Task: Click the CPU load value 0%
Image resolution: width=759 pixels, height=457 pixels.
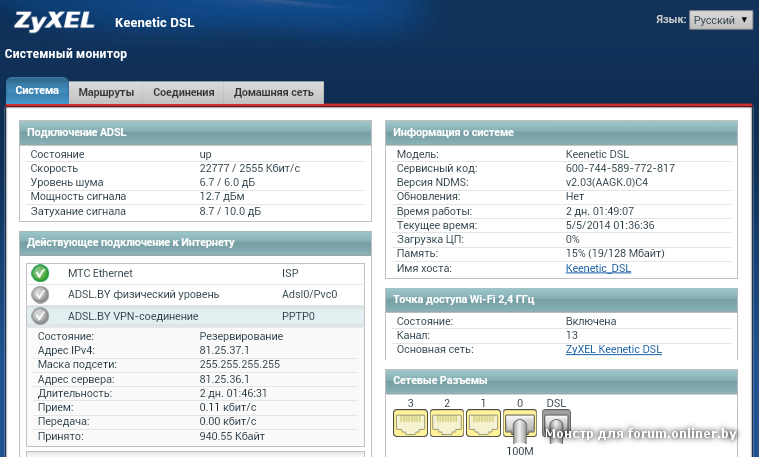Action: 573,240
